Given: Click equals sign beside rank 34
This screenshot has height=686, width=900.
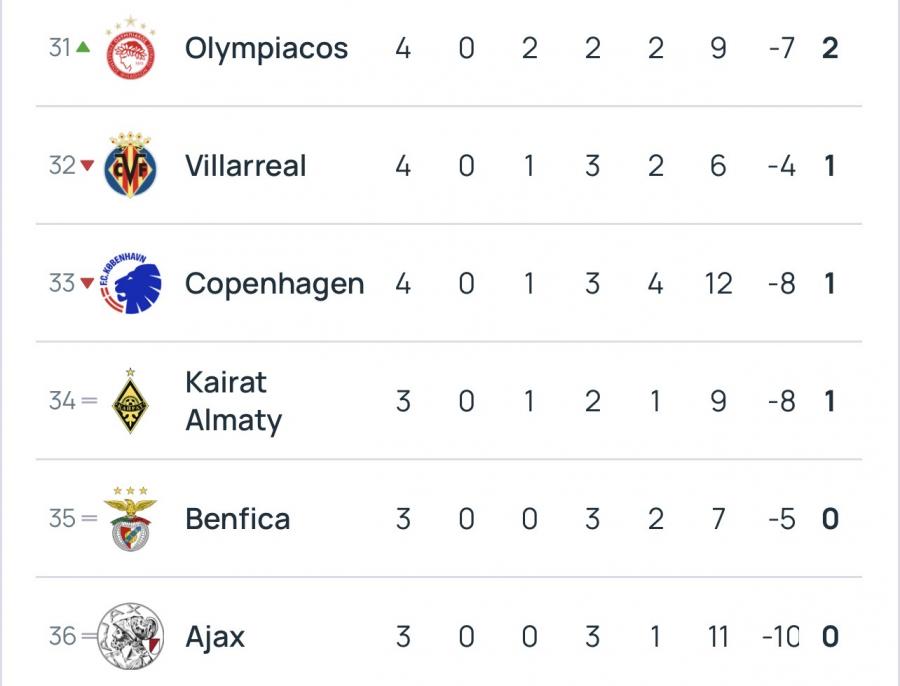Looking at the screenshot, I should (89, 402).
